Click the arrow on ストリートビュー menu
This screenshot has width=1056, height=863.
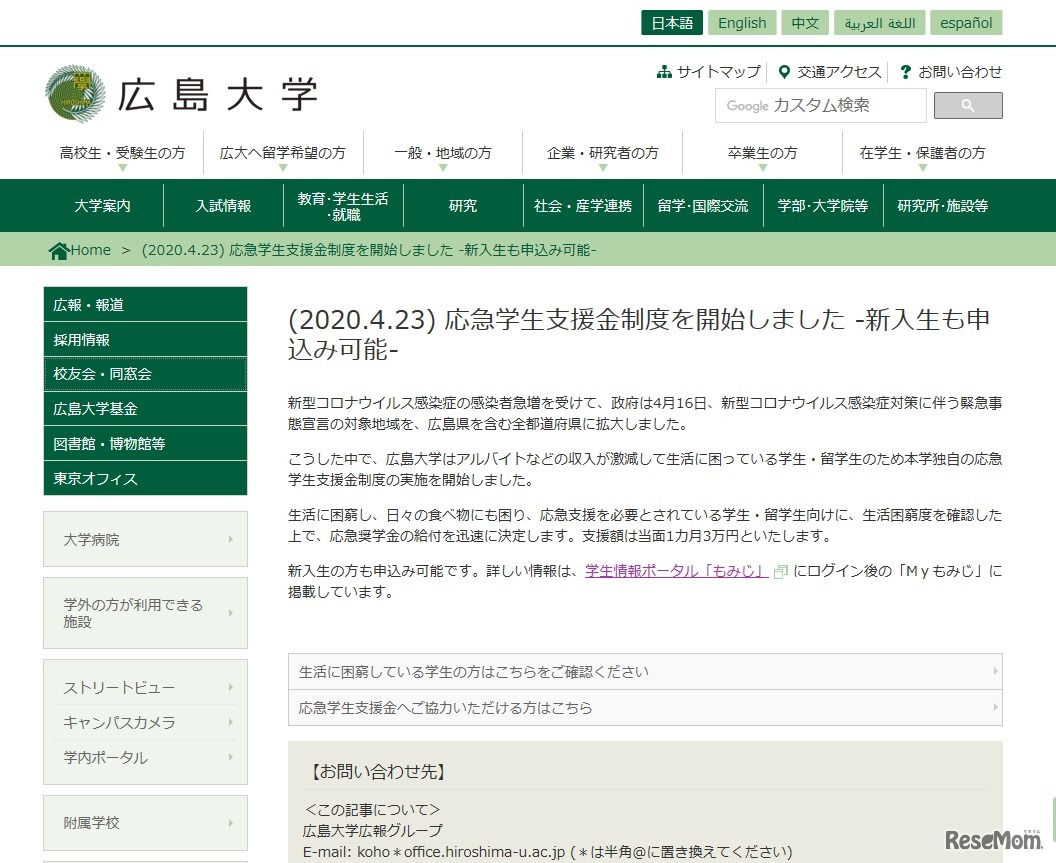point(231,688)
